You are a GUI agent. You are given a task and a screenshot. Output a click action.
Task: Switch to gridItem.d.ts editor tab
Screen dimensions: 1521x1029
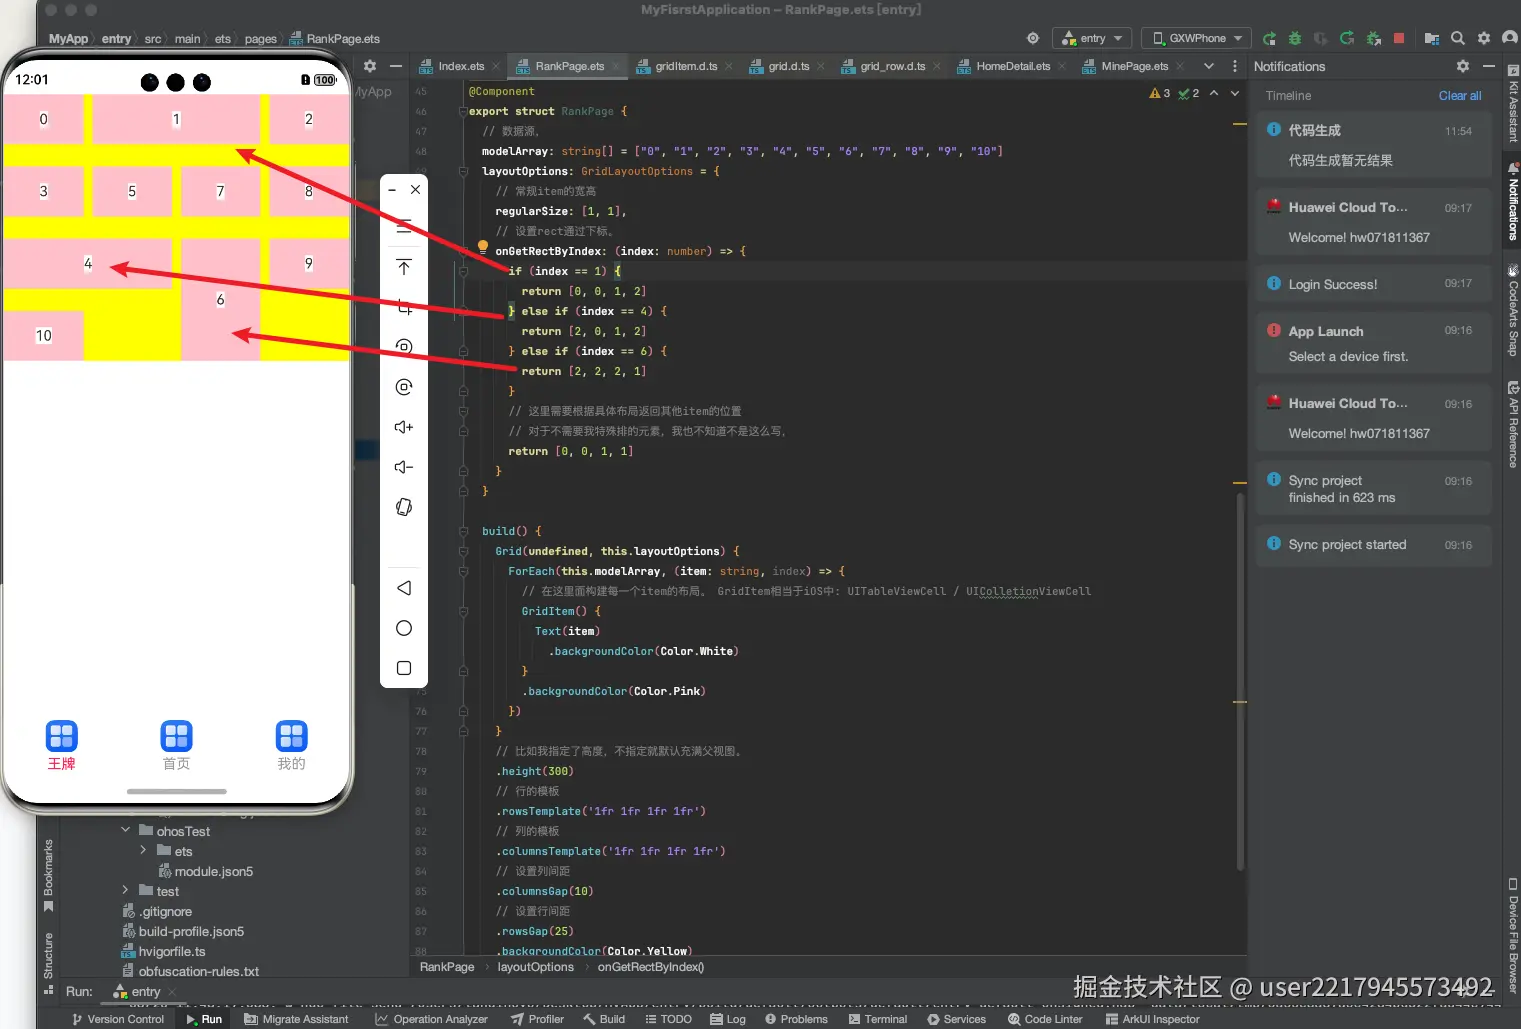pos(685,66)
